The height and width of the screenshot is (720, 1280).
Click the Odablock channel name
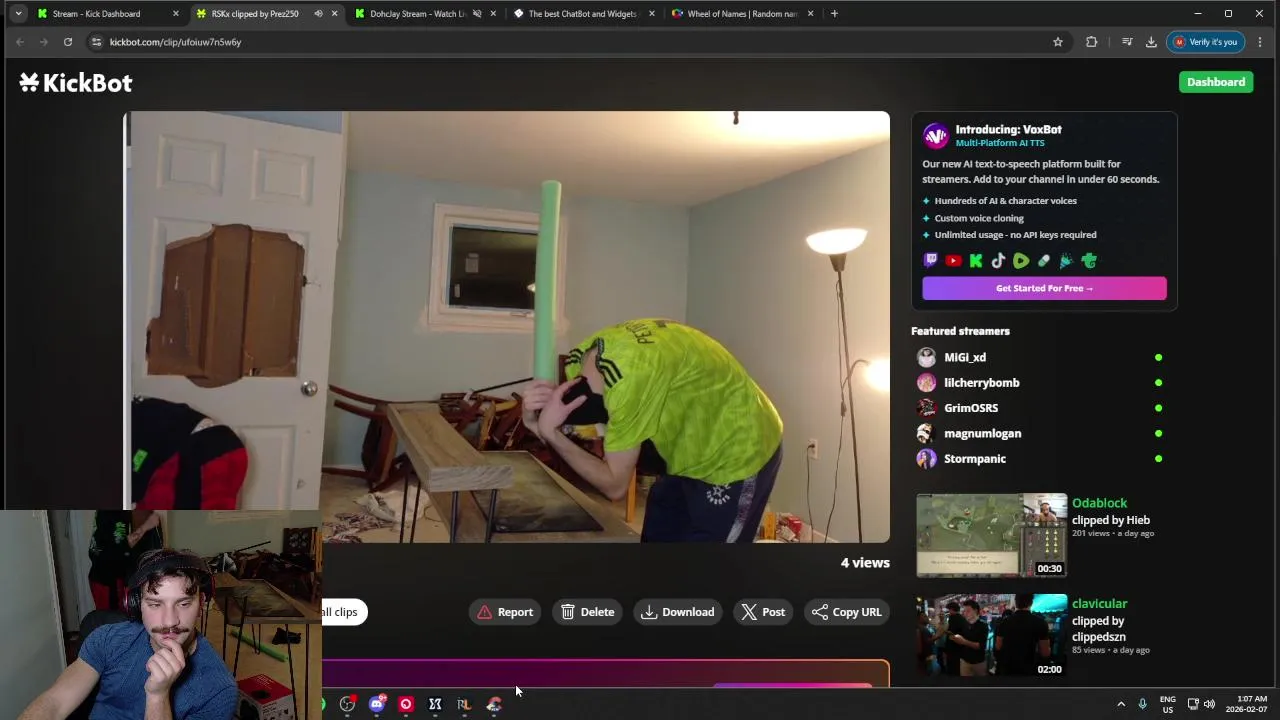1099,503
